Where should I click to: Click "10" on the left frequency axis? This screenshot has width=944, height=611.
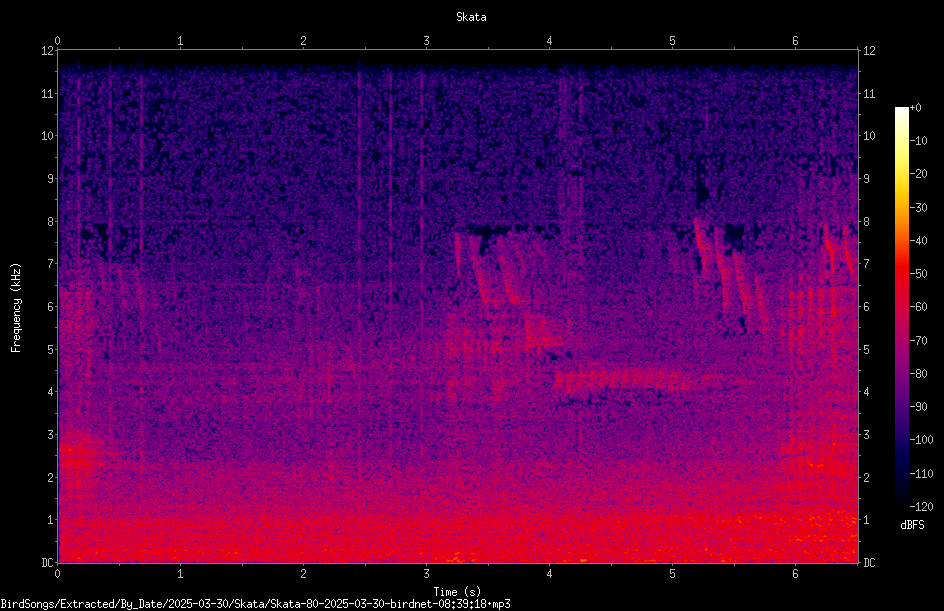(48, 136)
